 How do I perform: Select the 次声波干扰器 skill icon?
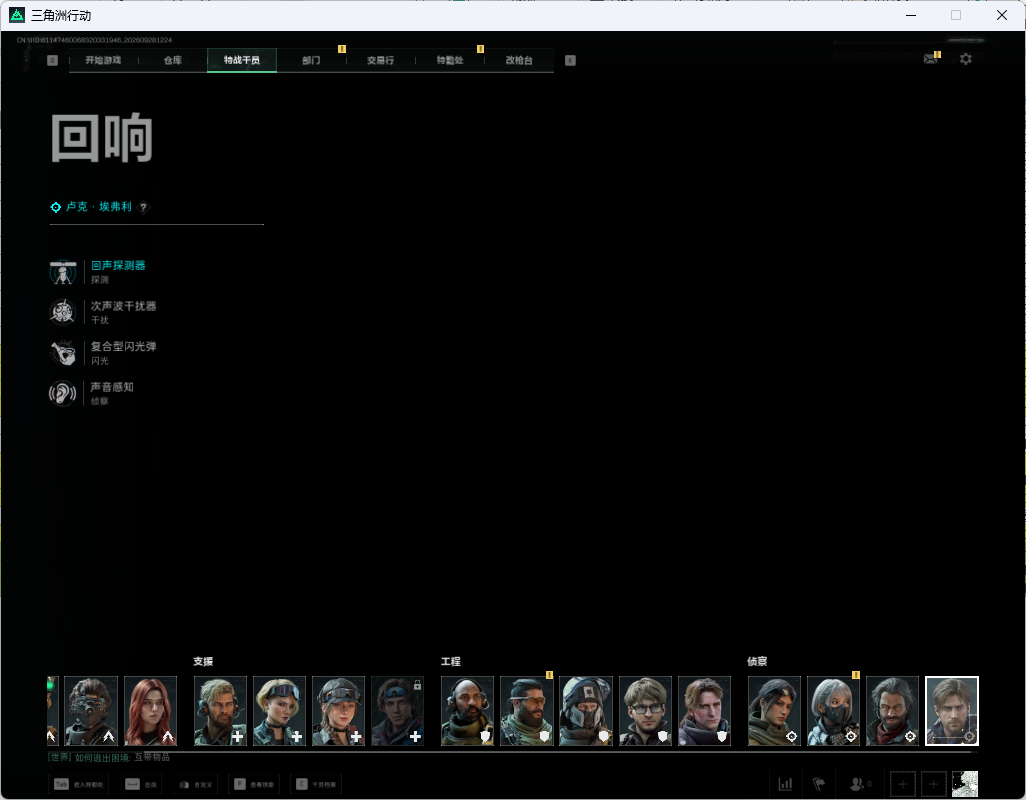[x=63, y=312]
